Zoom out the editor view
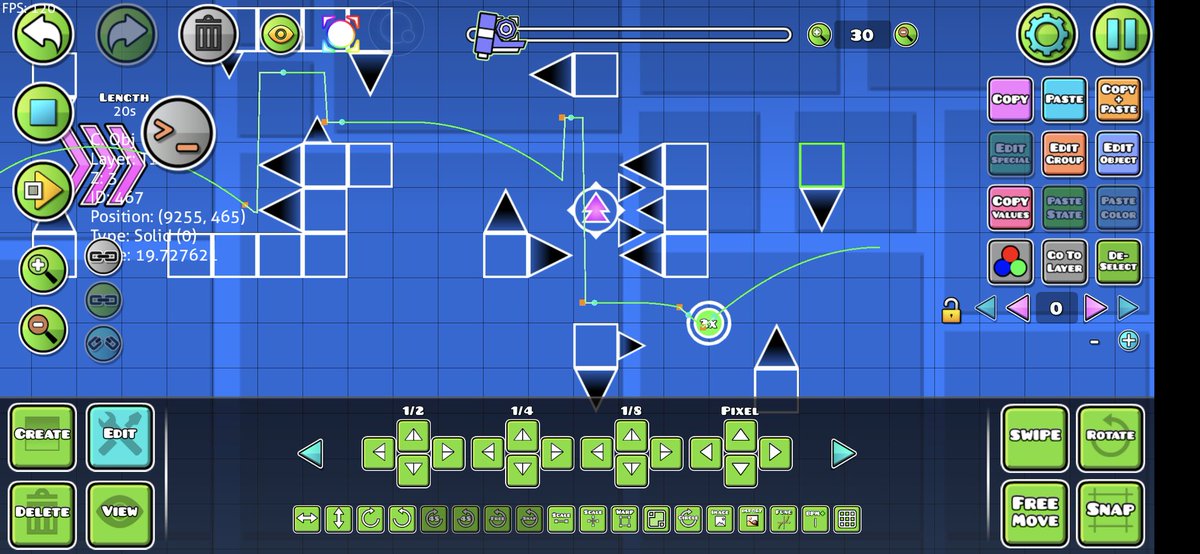1200x554 pixels. click(x=43, y=330)
